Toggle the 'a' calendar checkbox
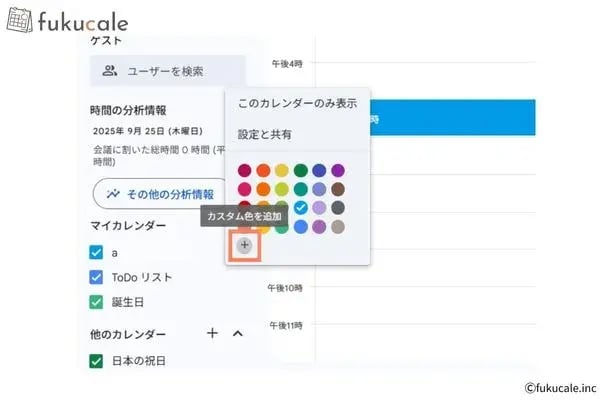The width and height of the screenshot is (600, 400). coord(96,253)
